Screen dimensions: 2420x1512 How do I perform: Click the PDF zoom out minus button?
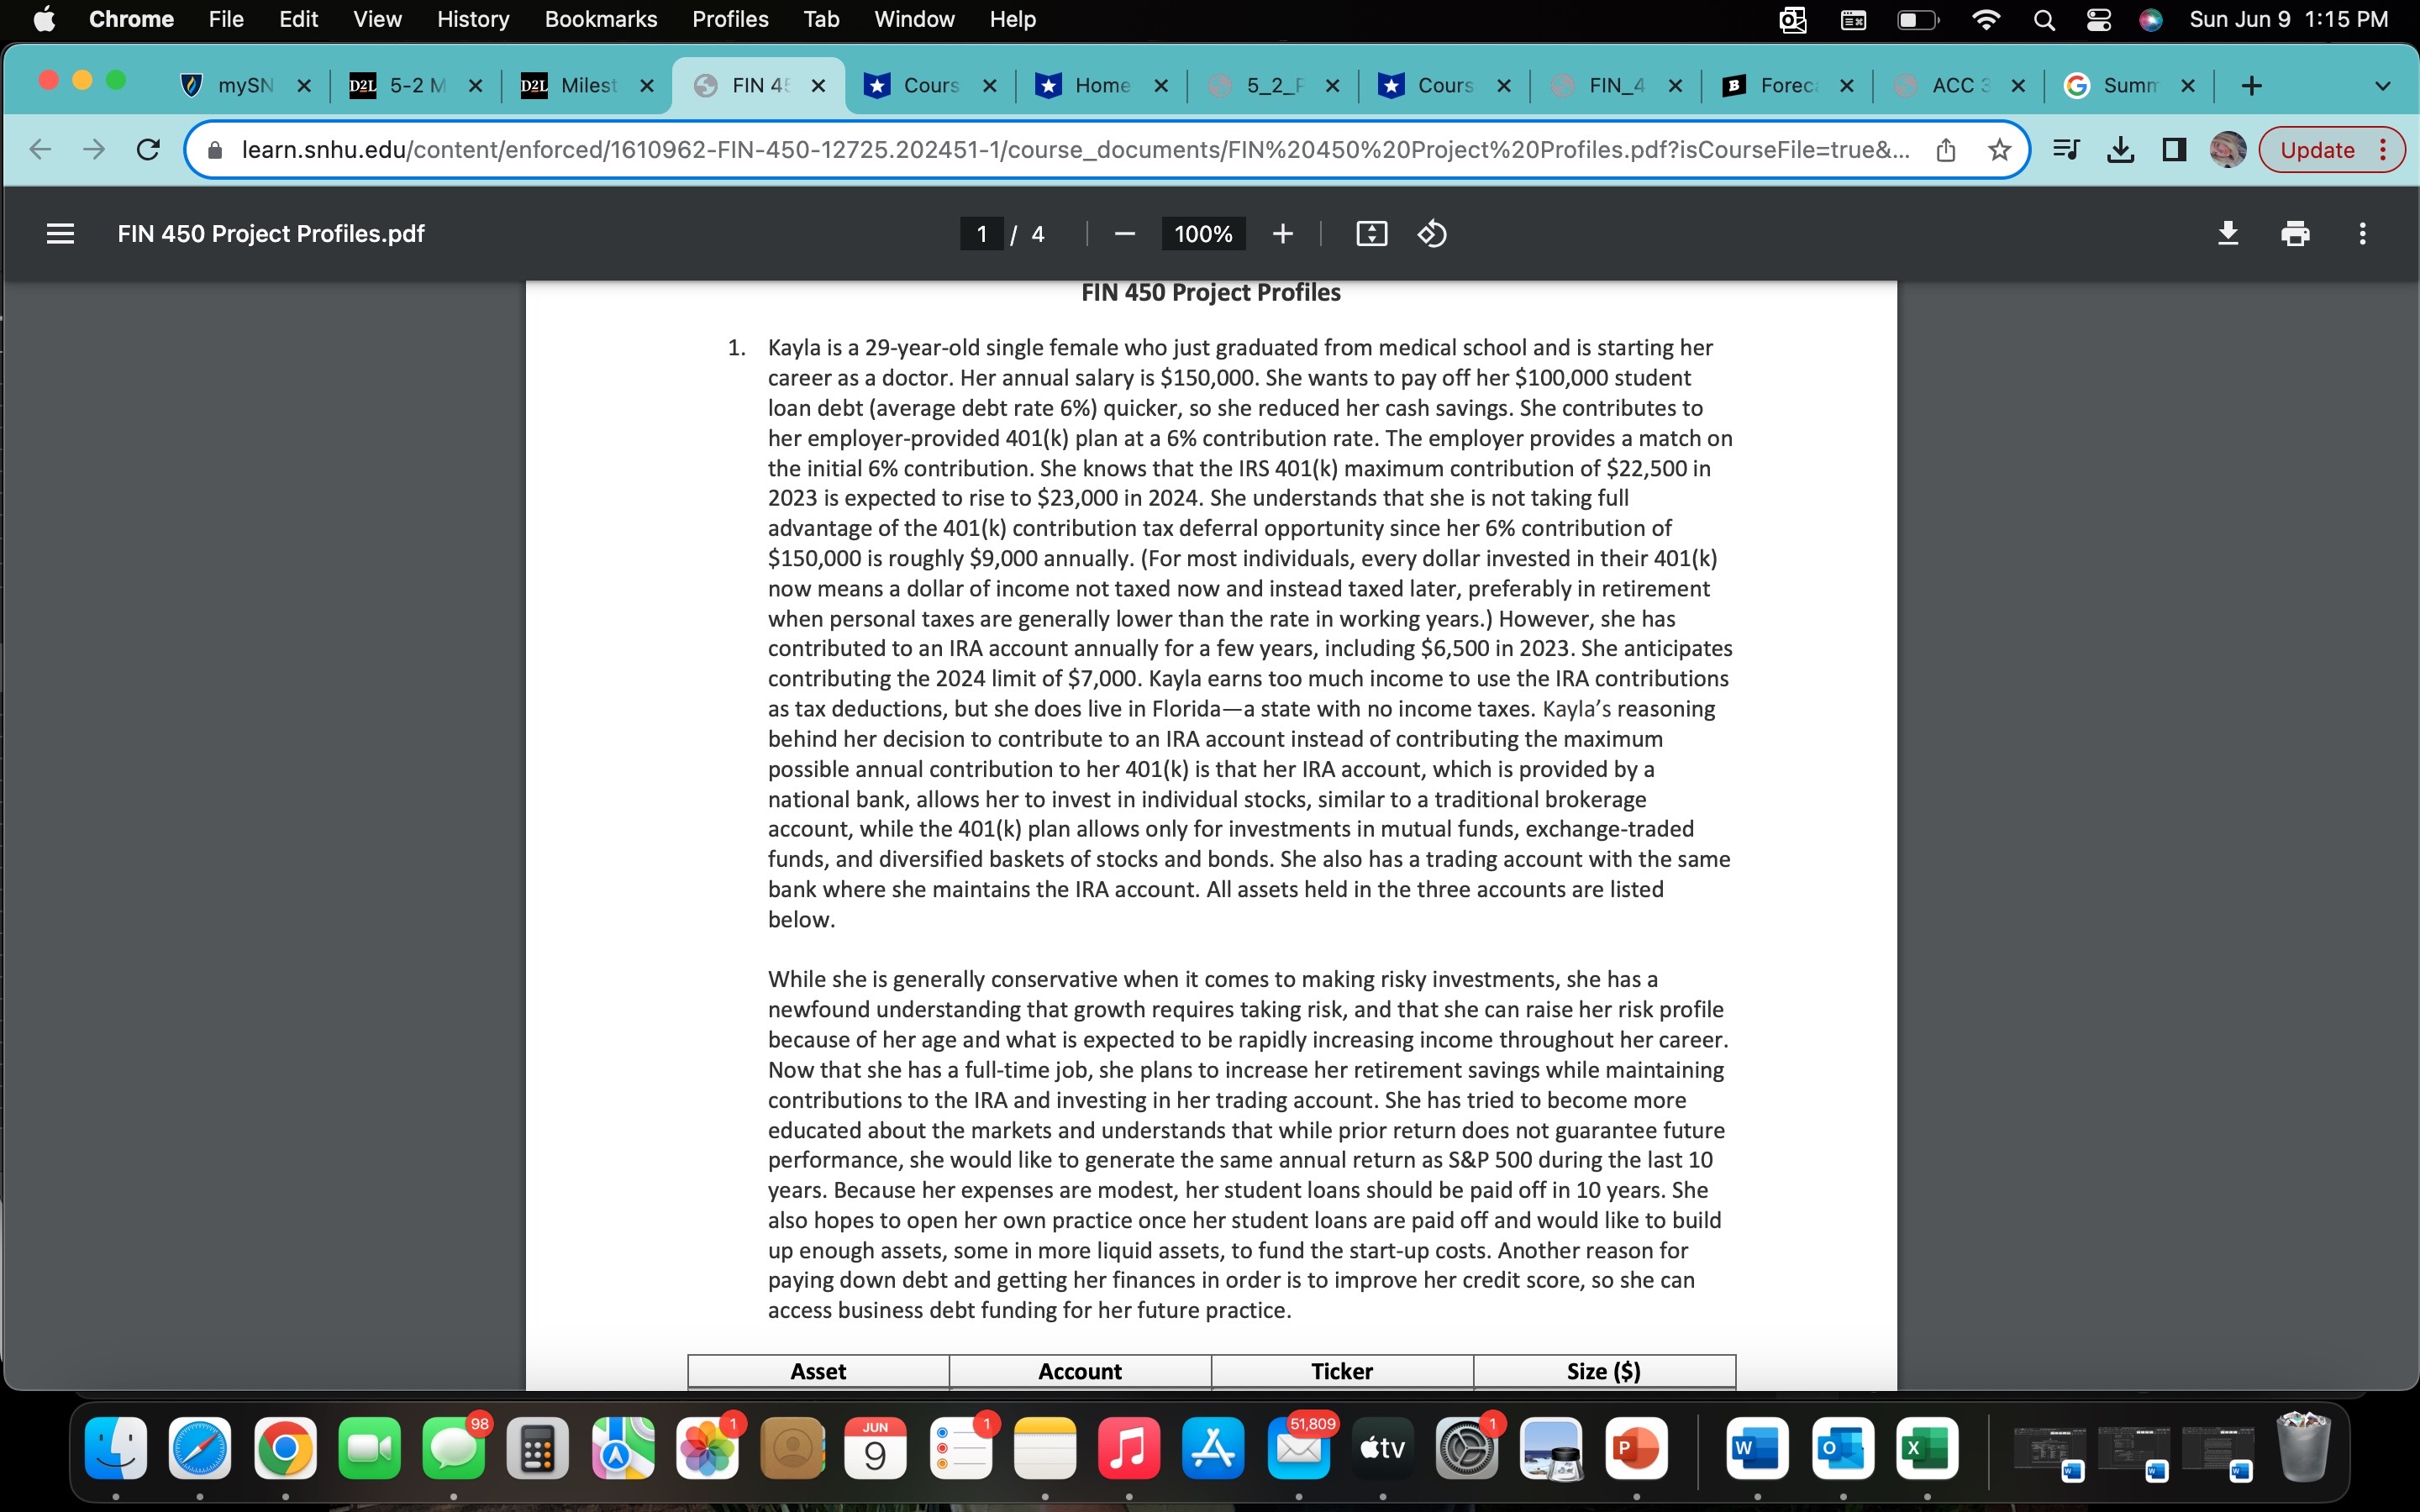pos(1124,234)
